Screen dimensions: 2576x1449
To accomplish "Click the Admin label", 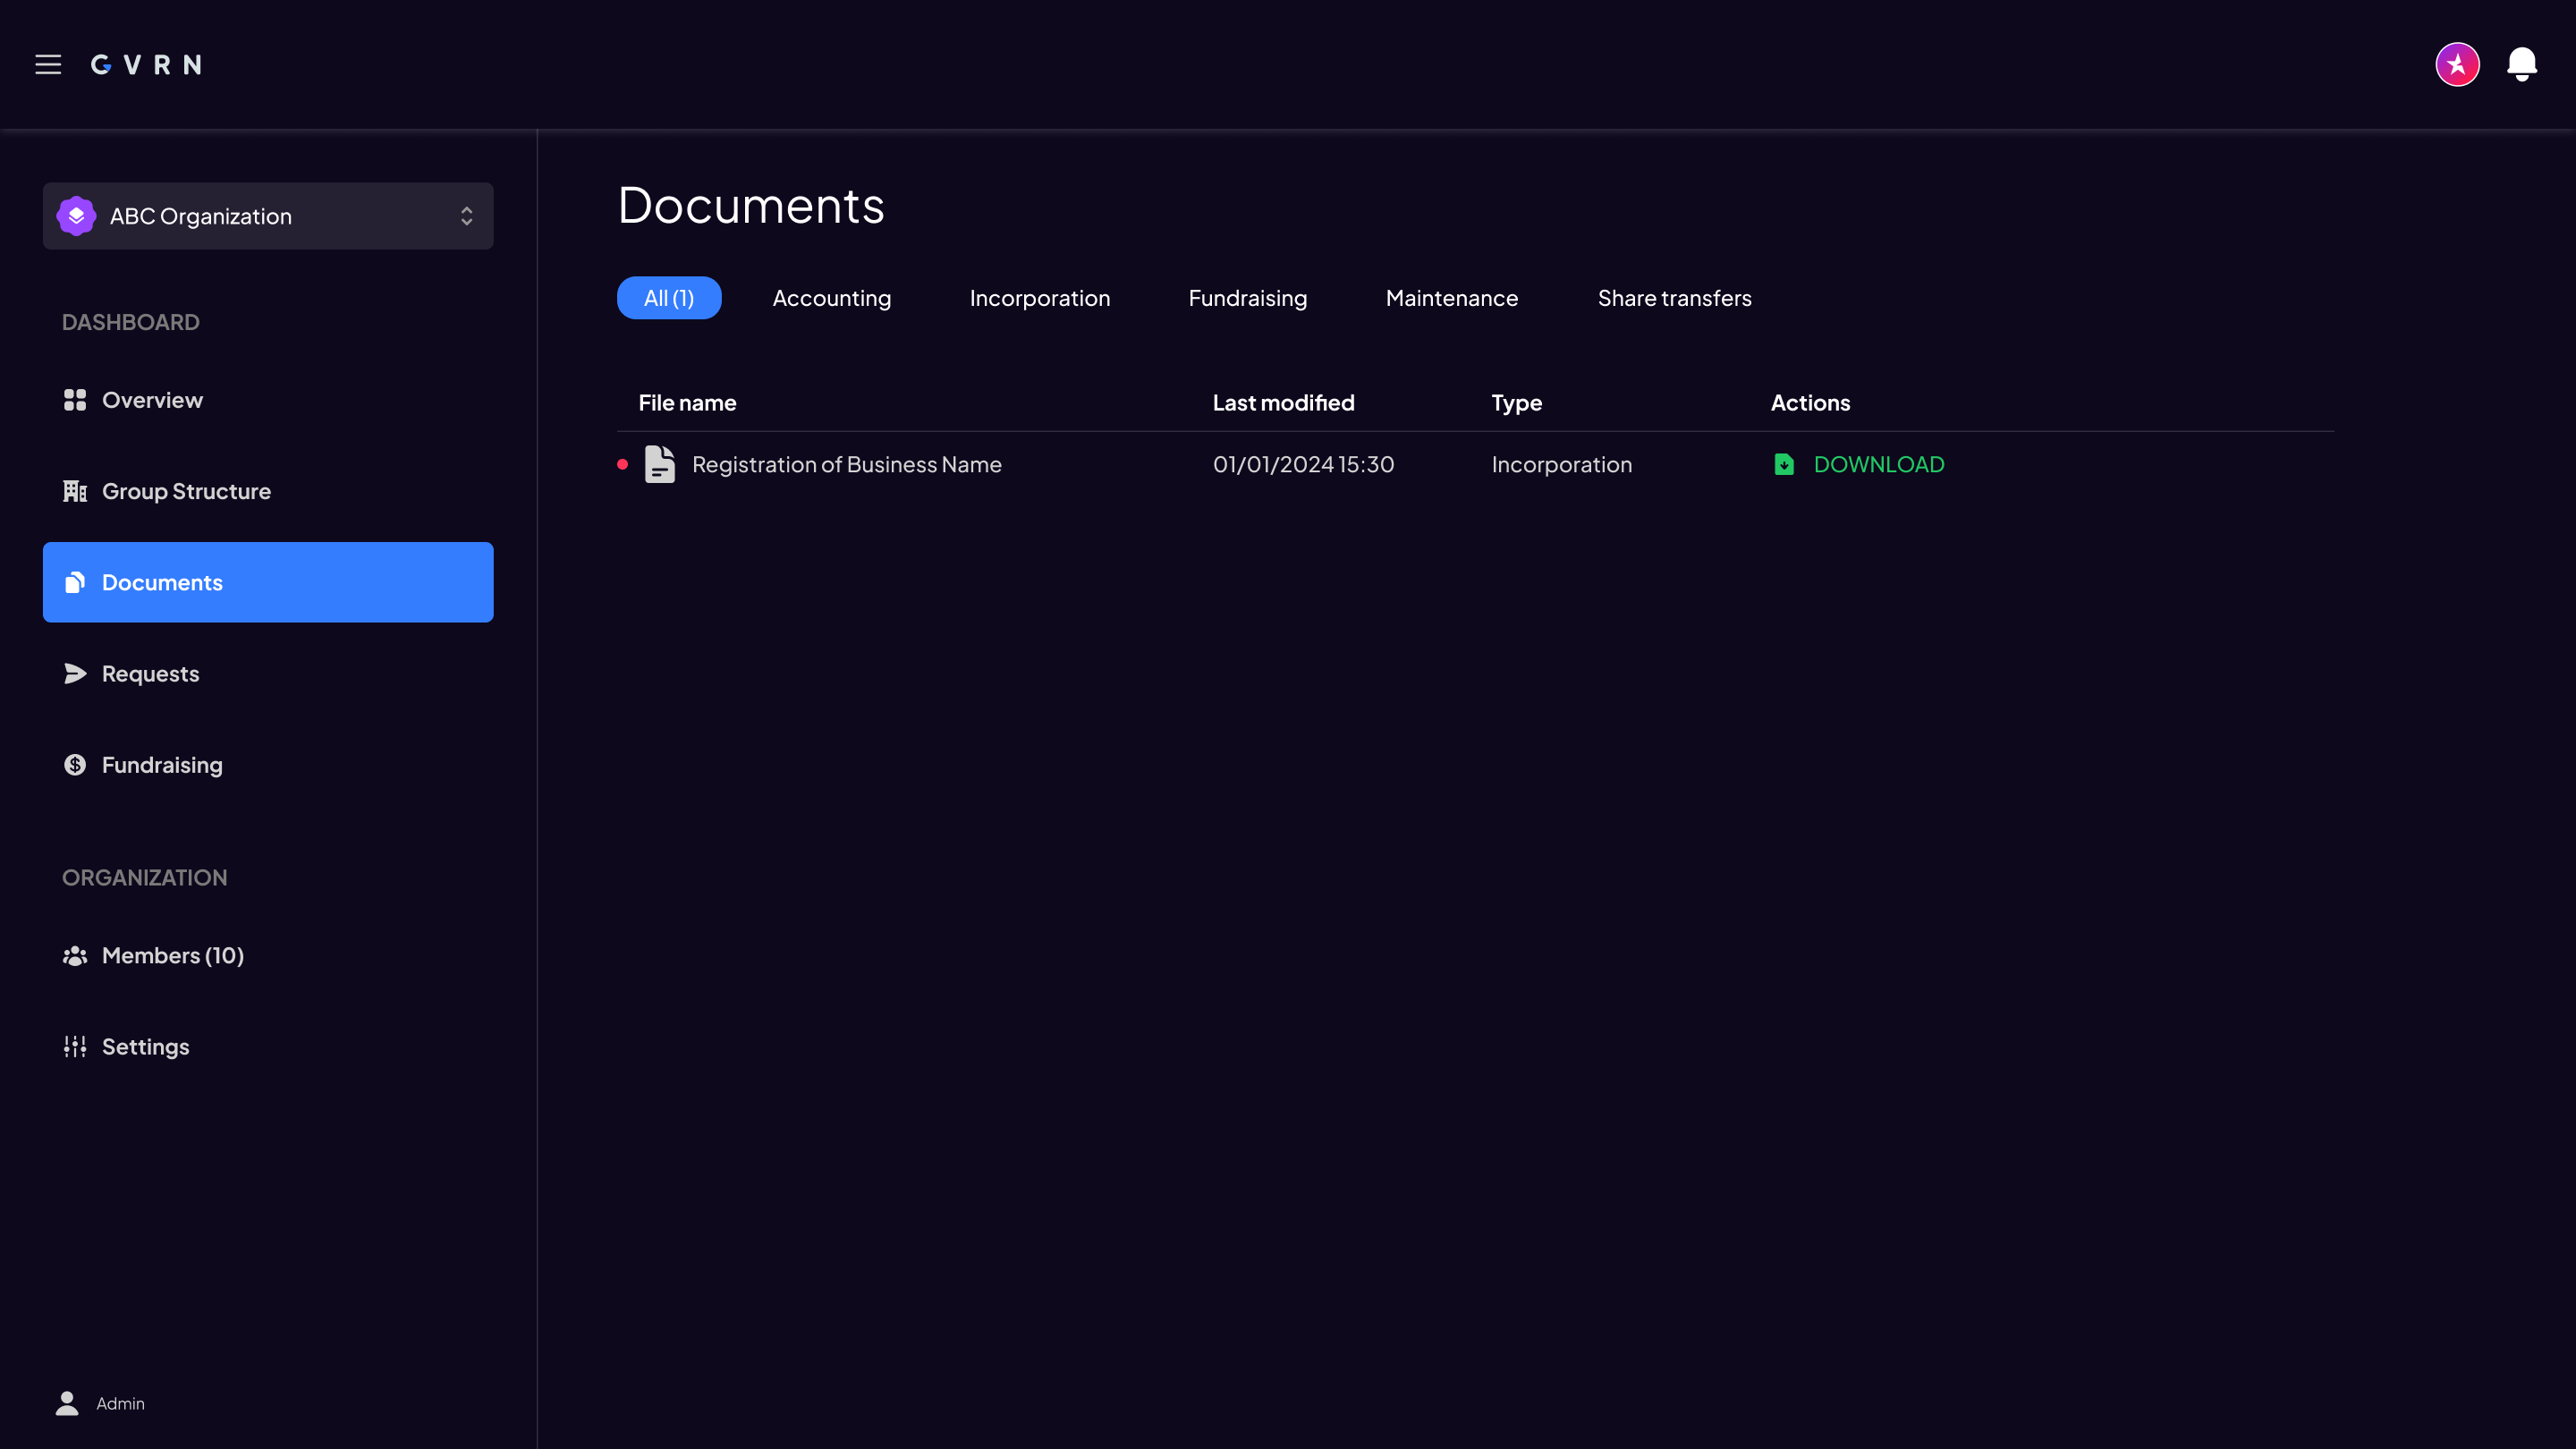I will [x=121, y=1404].
